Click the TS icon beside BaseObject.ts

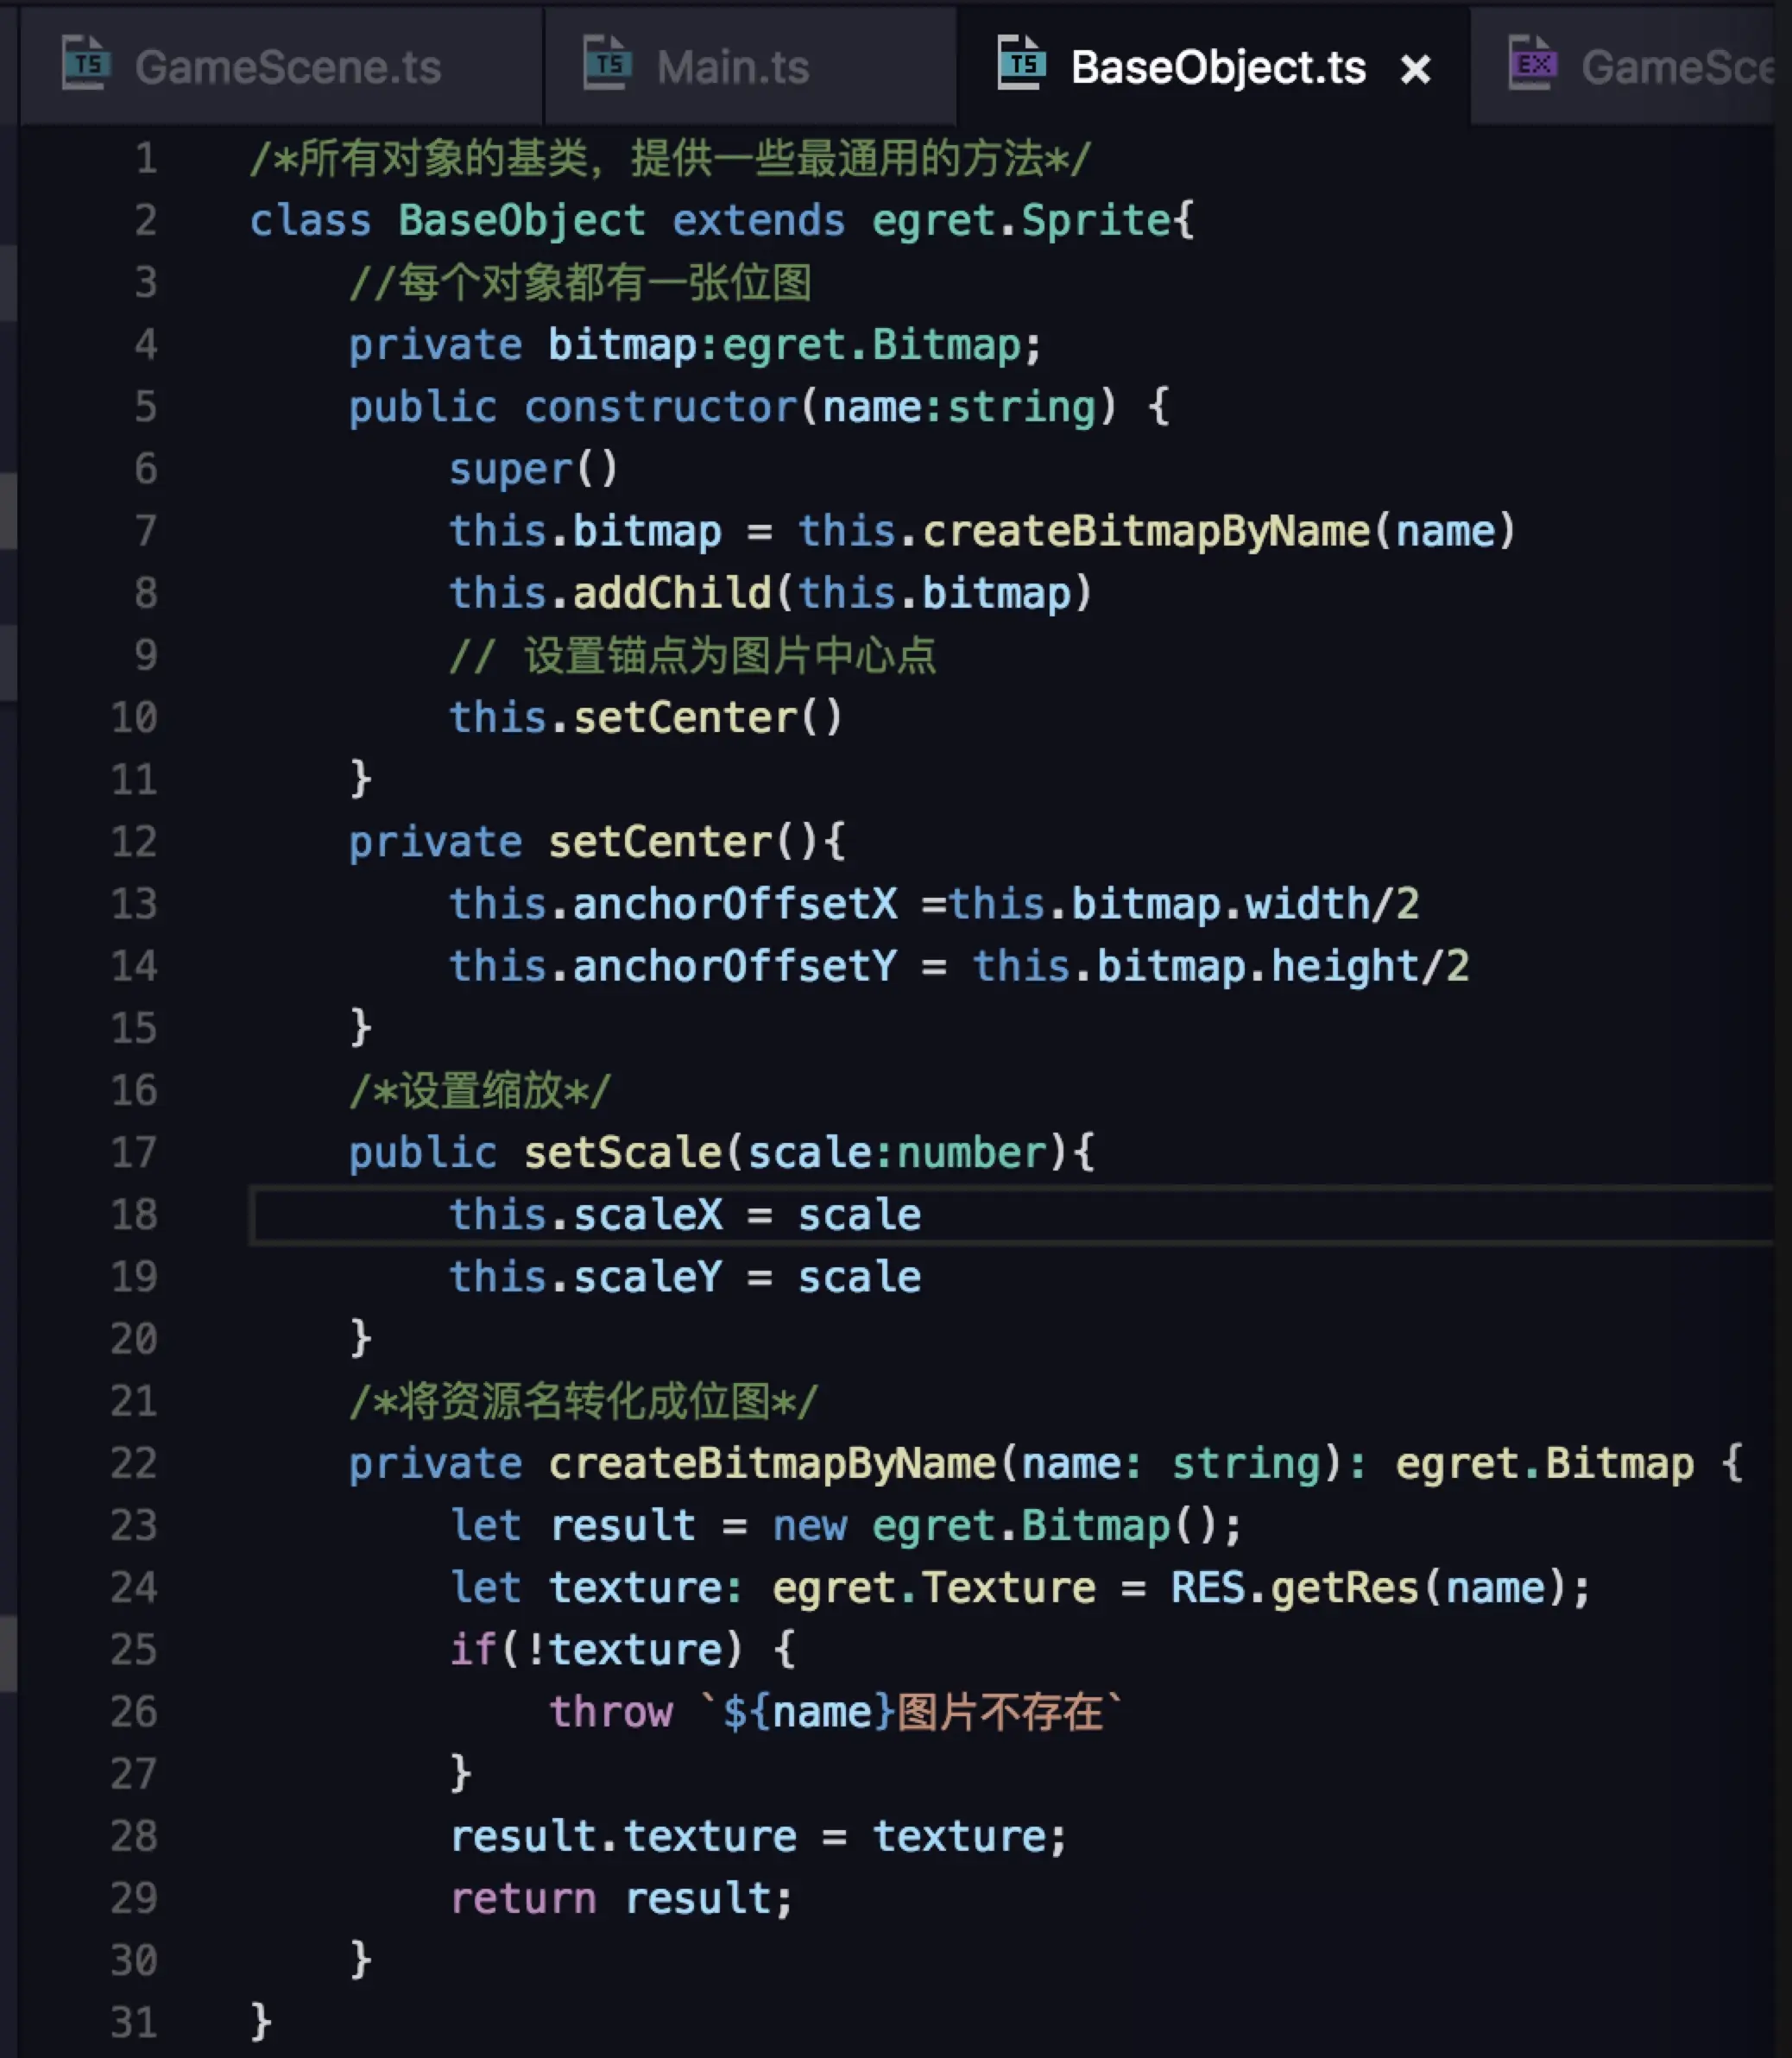point(1022,64)
